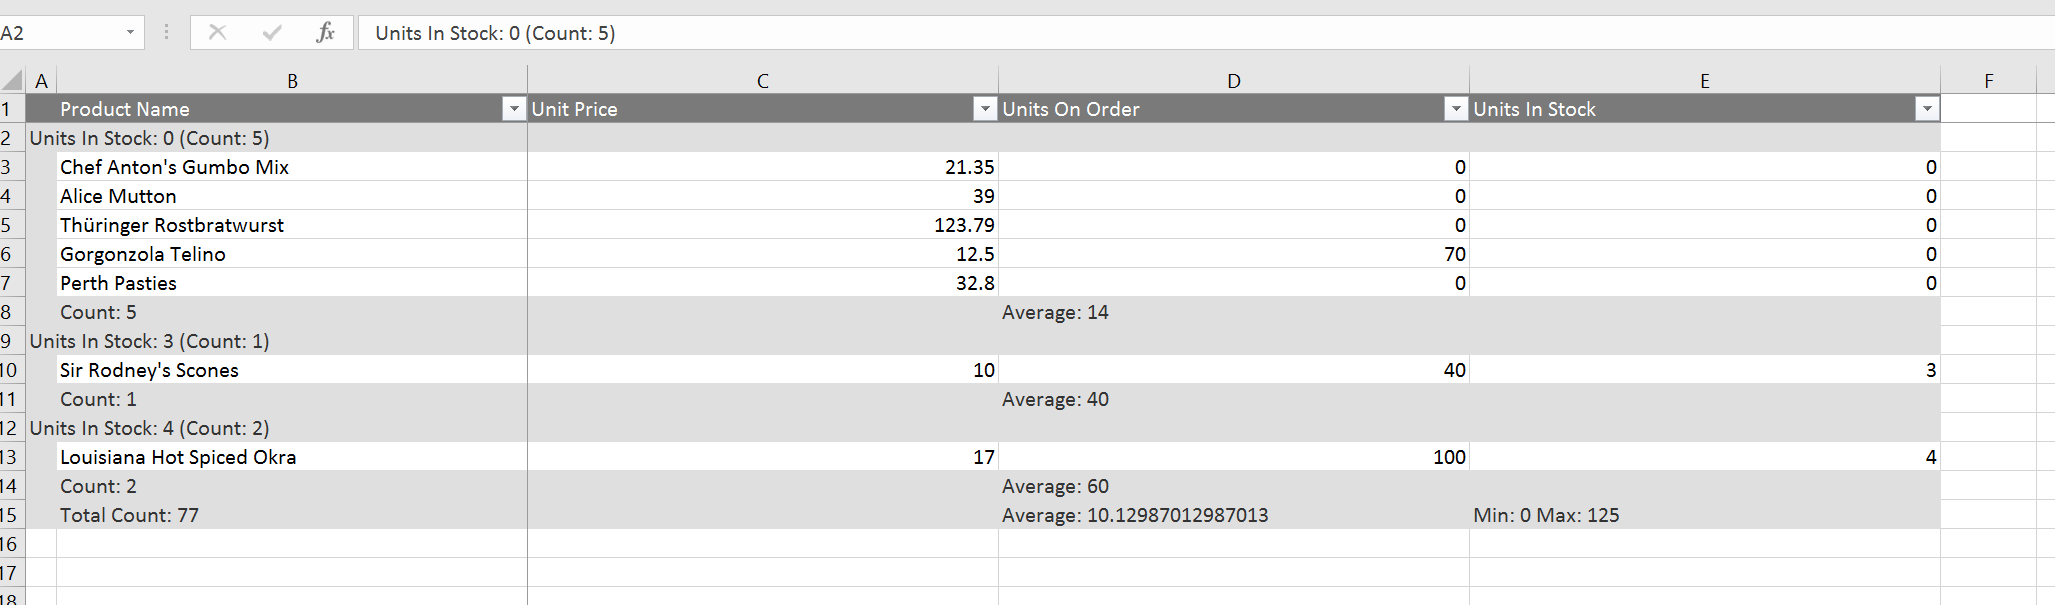
Task: Expand the Units On Order filter dropdown
Action: click(1456, 109)
